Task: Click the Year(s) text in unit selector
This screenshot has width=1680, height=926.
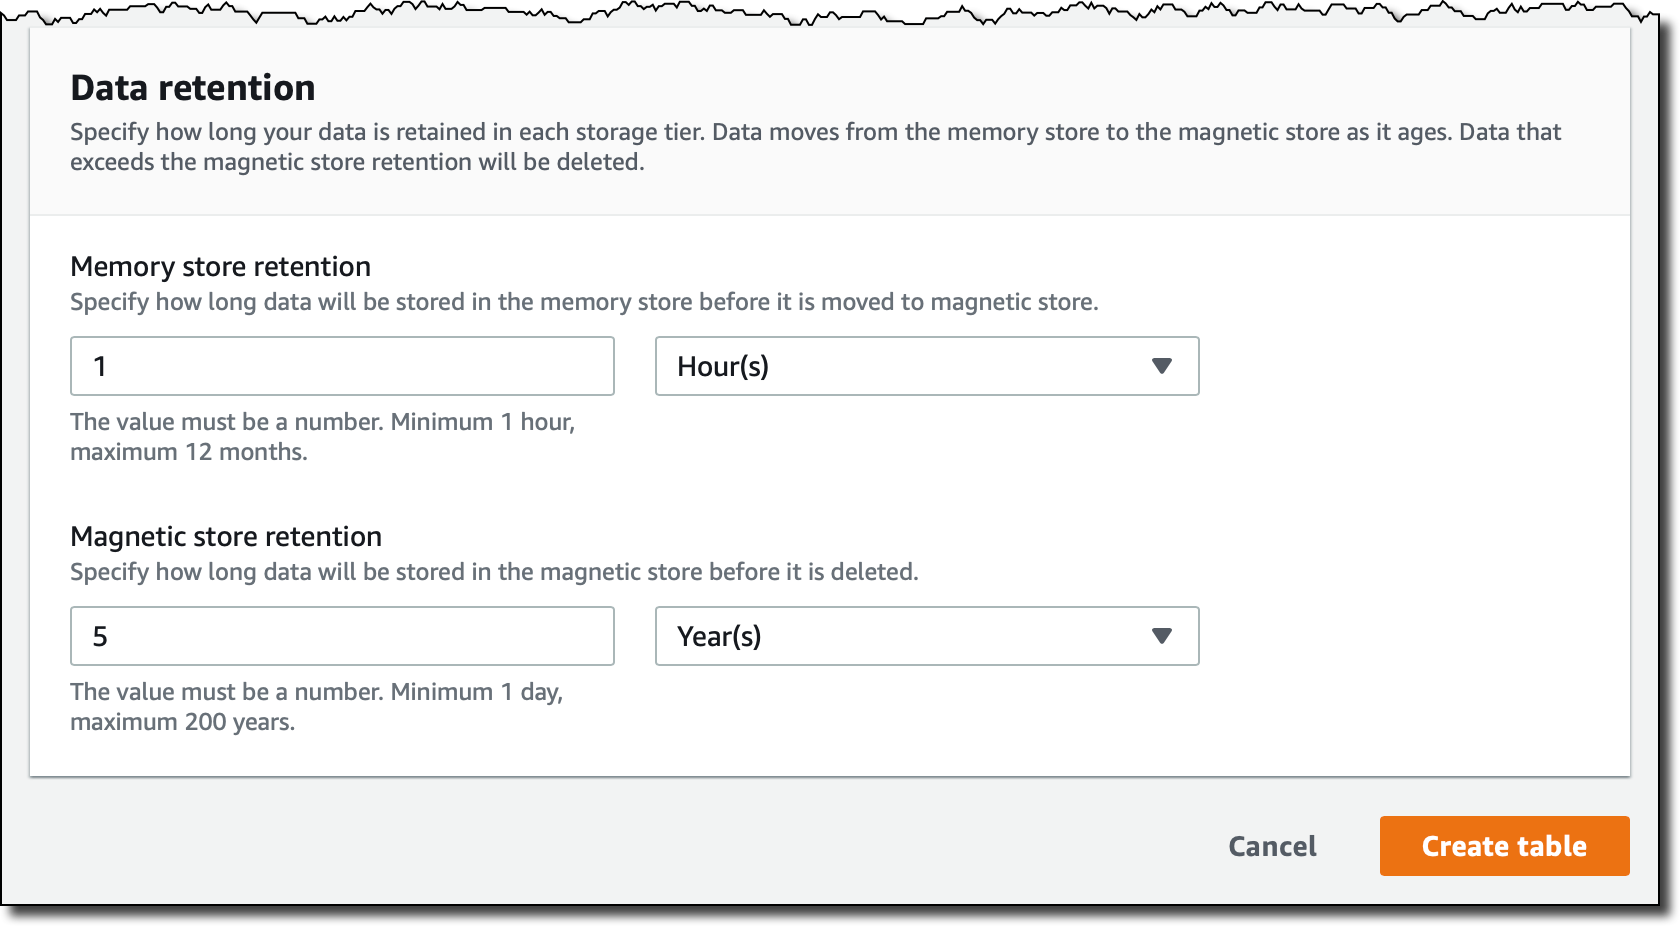Action: tap(719, 636)
